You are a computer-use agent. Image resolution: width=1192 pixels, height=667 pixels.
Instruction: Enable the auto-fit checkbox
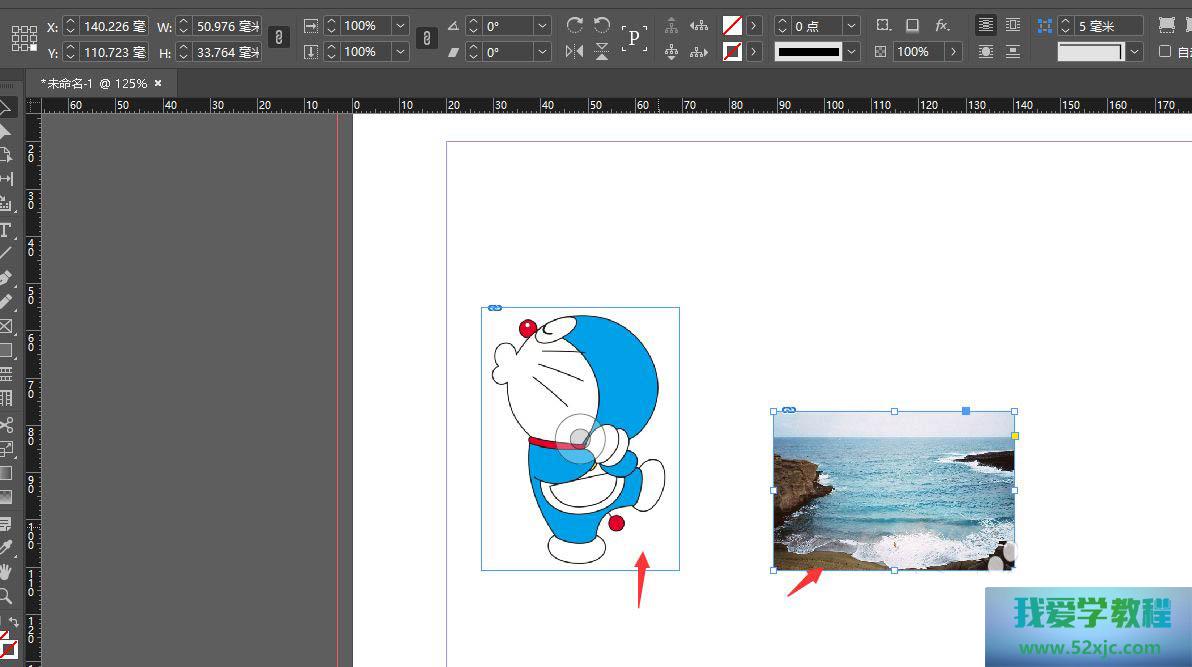[1164, 51]
